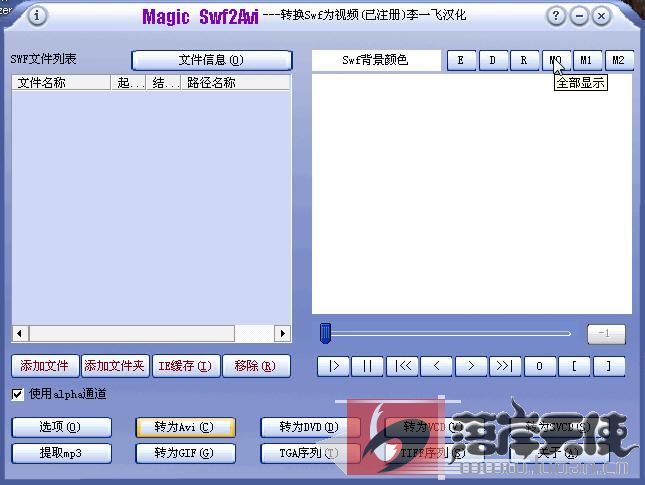Play the SWF preview
The image size is (645, 485).
[x=333, y=366]
